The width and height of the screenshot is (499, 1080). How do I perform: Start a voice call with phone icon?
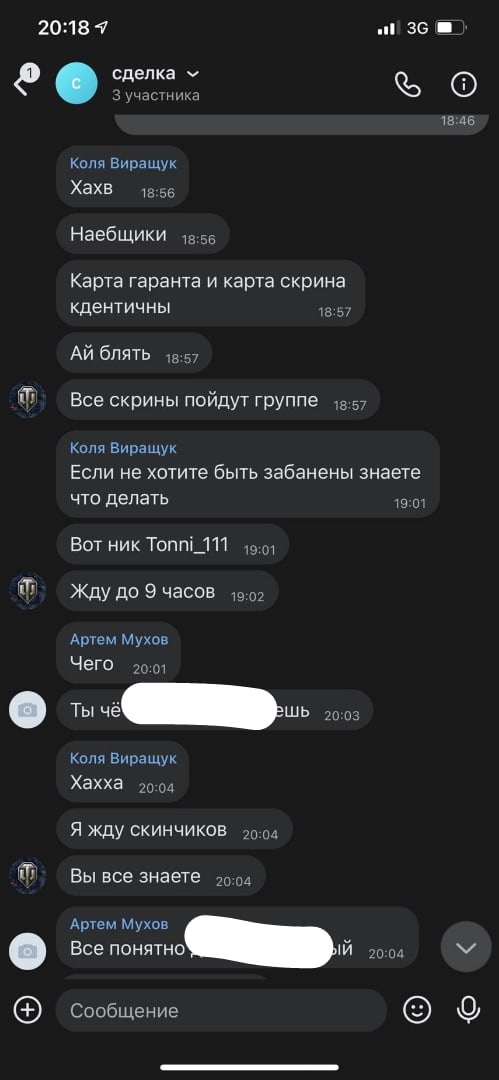[407, 84]
